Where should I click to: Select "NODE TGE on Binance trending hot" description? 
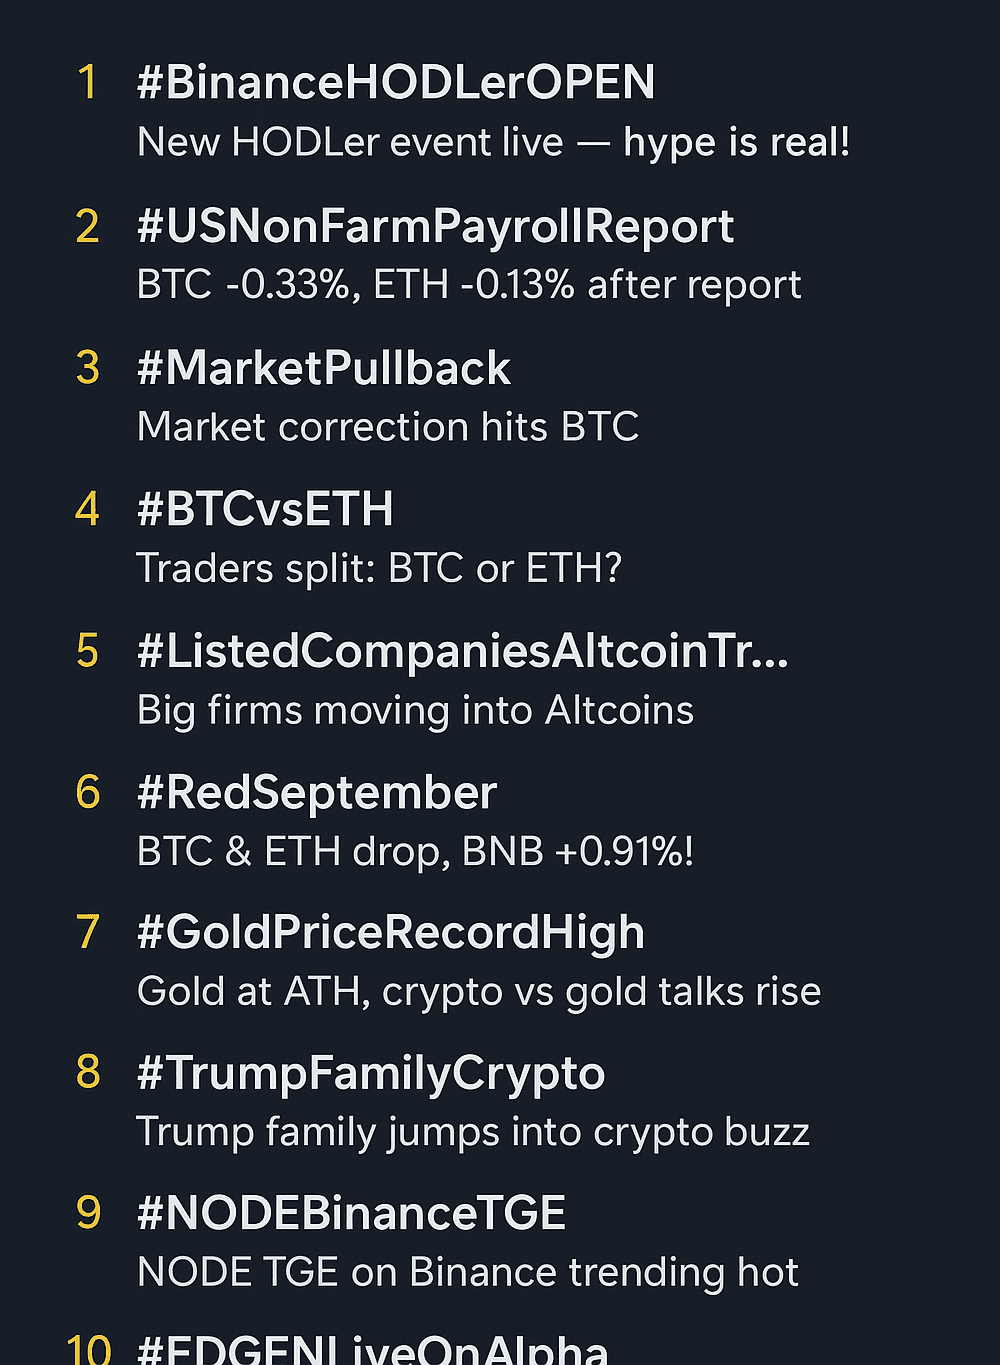pyautogui.click(x=467, y=1272)
